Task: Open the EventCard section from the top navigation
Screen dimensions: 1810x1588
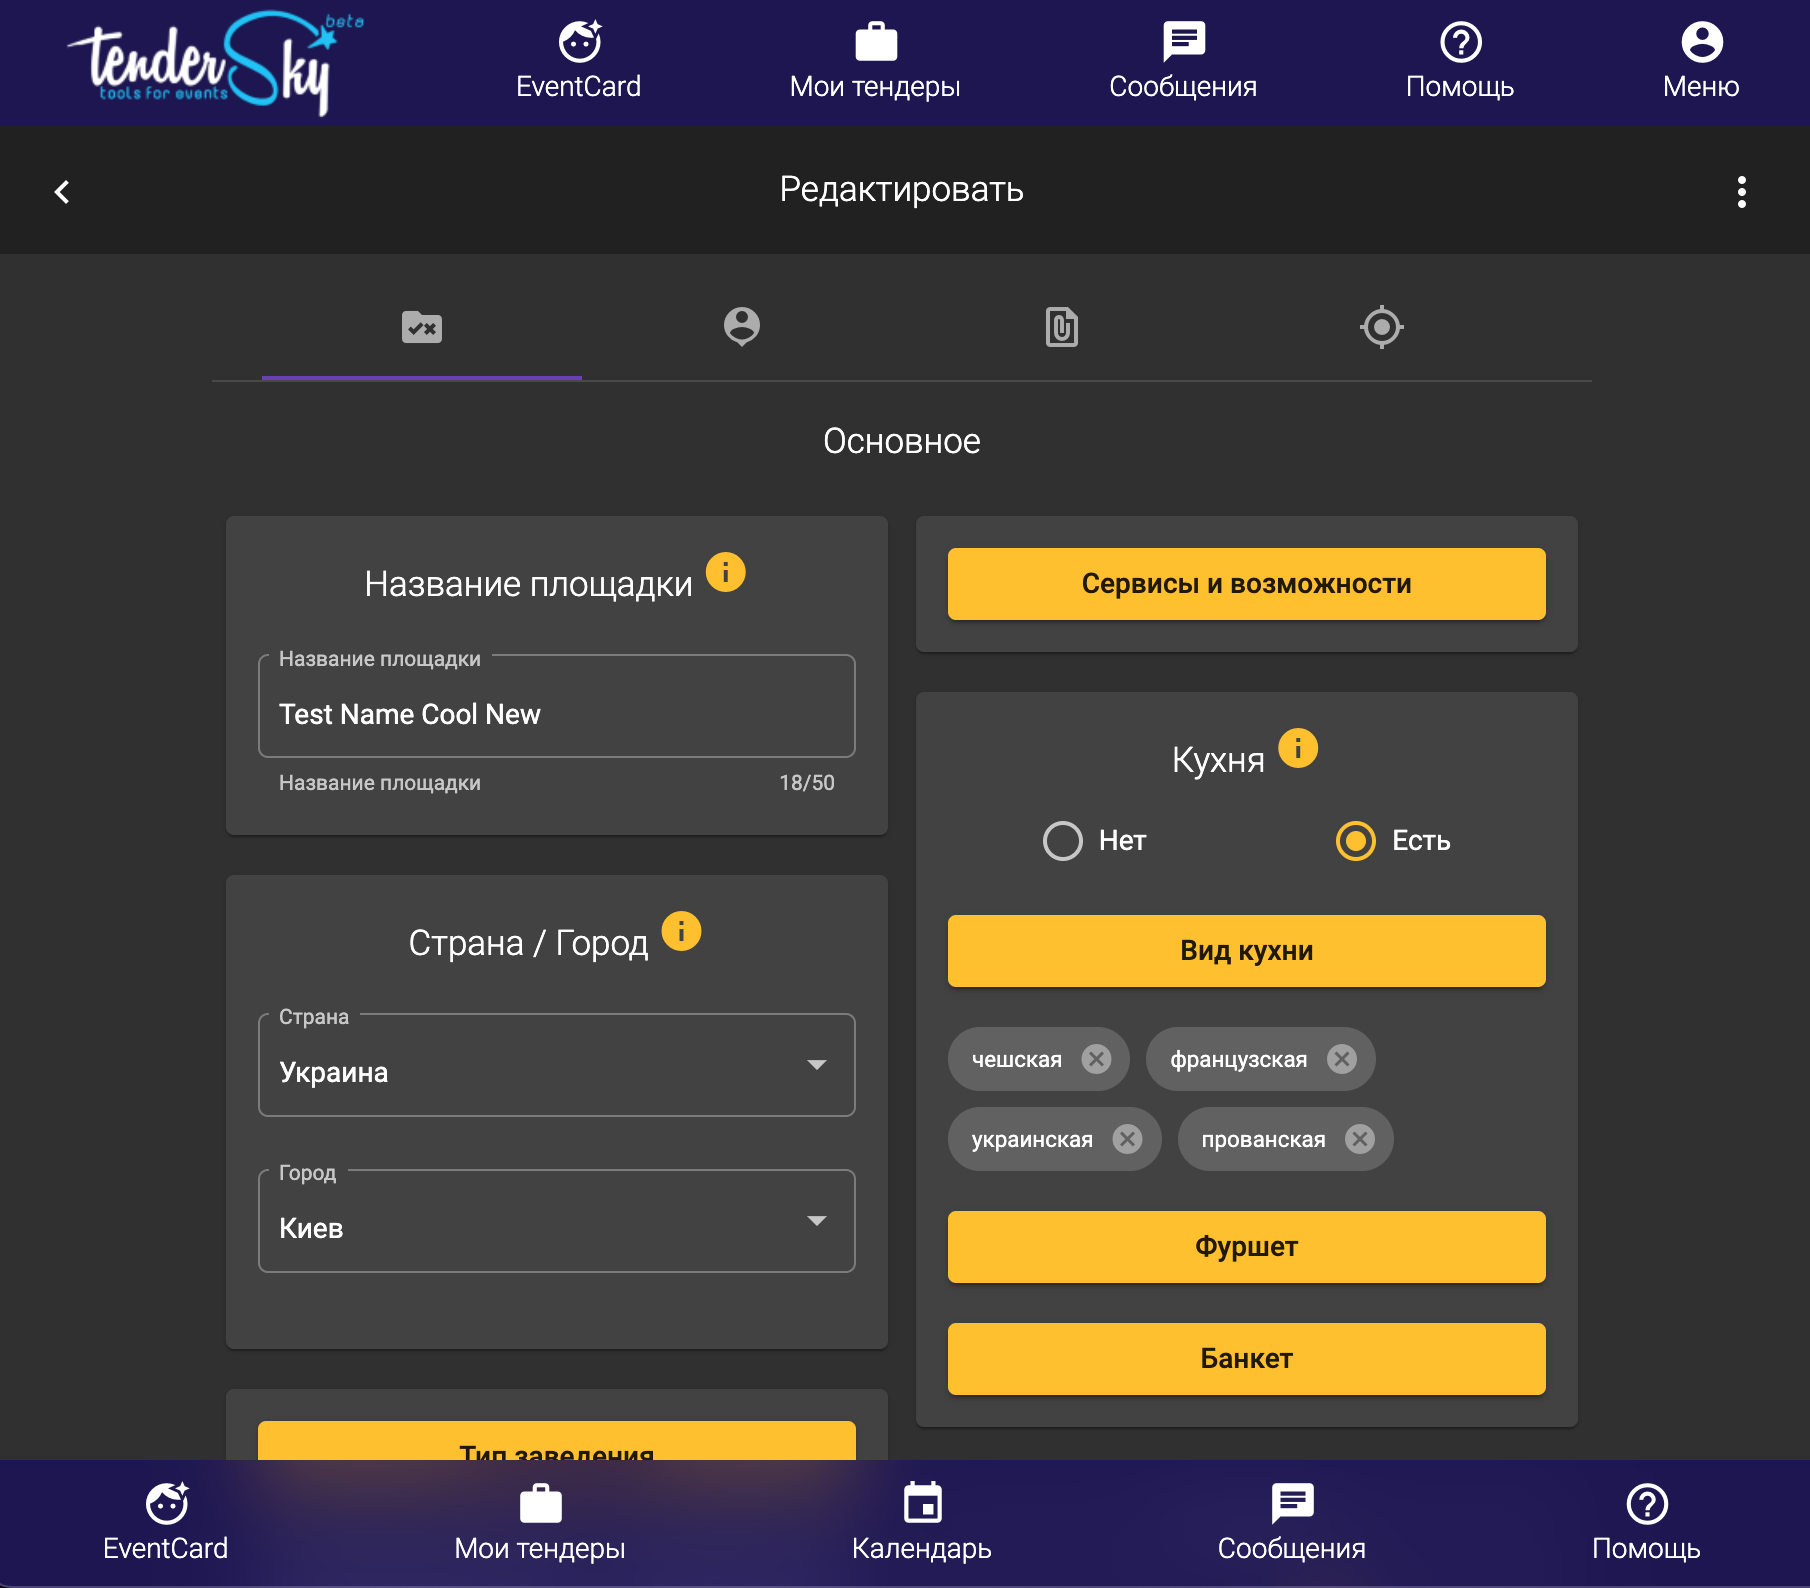Action: 580,60
